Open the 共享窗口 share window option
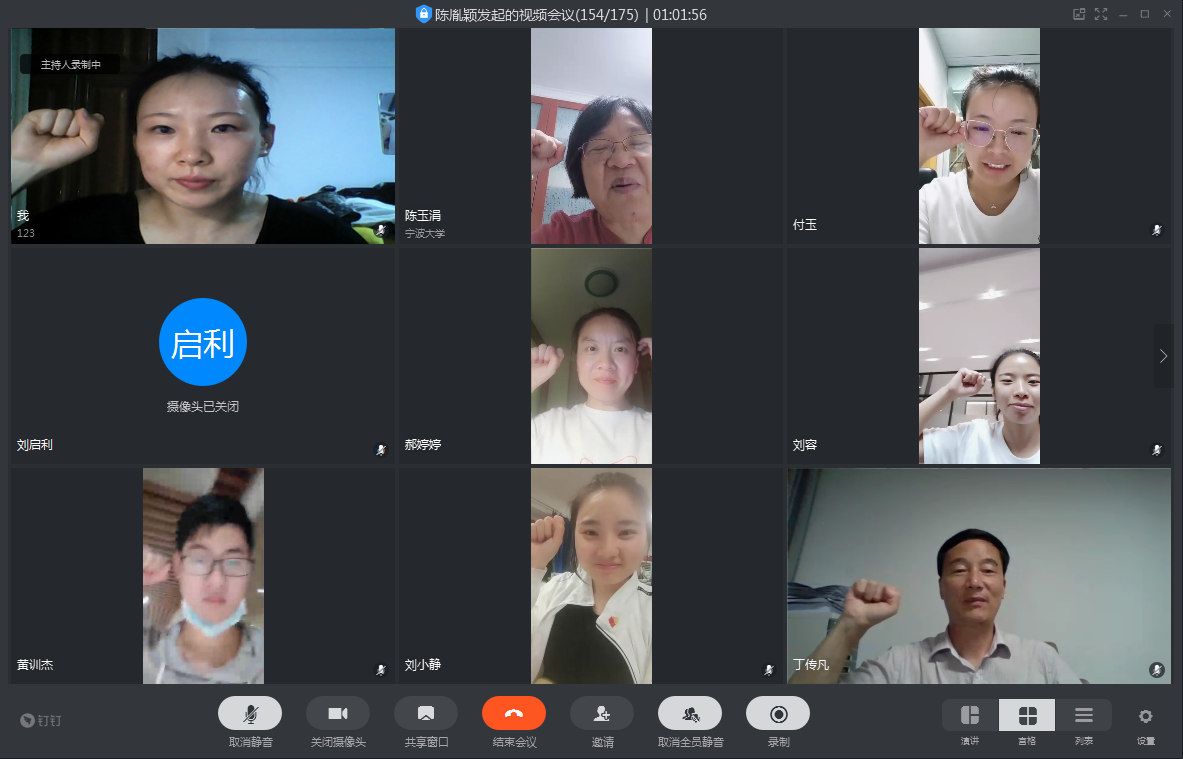The image size is (1183, 759). [x=426, y=714]
